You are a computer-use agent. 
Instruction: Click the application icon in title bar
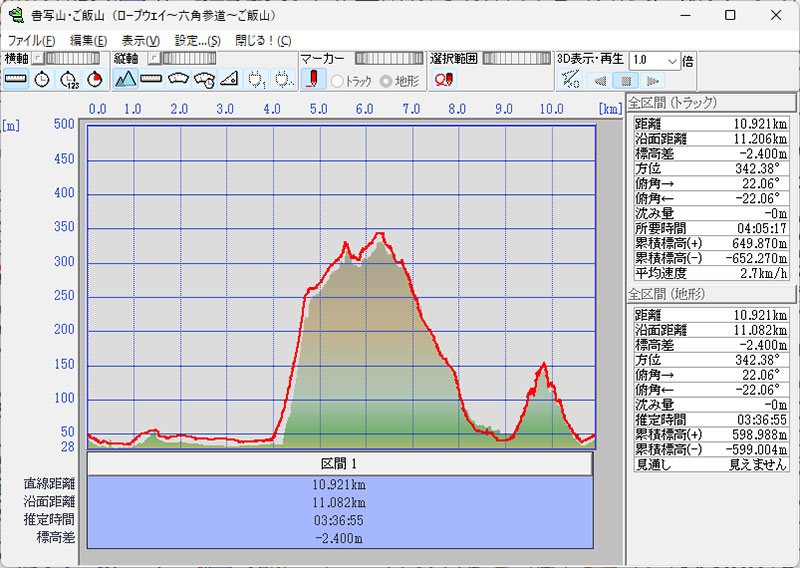point(16,15)
